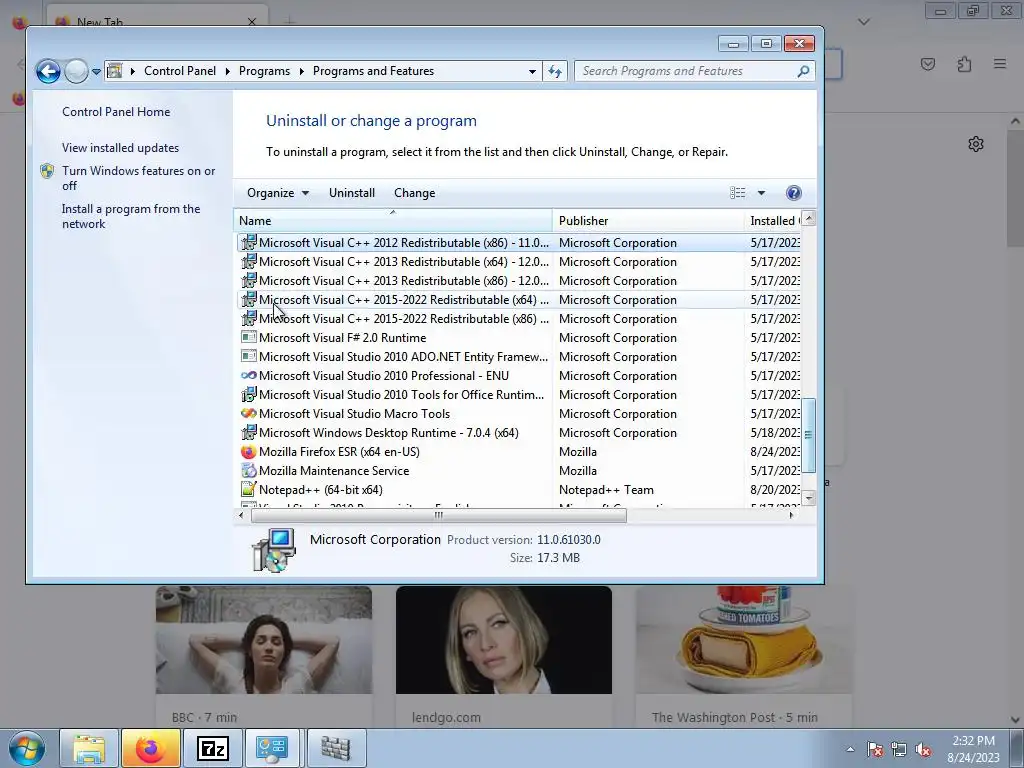Click the Mozilla Firefox ESR icon
This screenshot has height=768, width=1024.
(249, 451)
